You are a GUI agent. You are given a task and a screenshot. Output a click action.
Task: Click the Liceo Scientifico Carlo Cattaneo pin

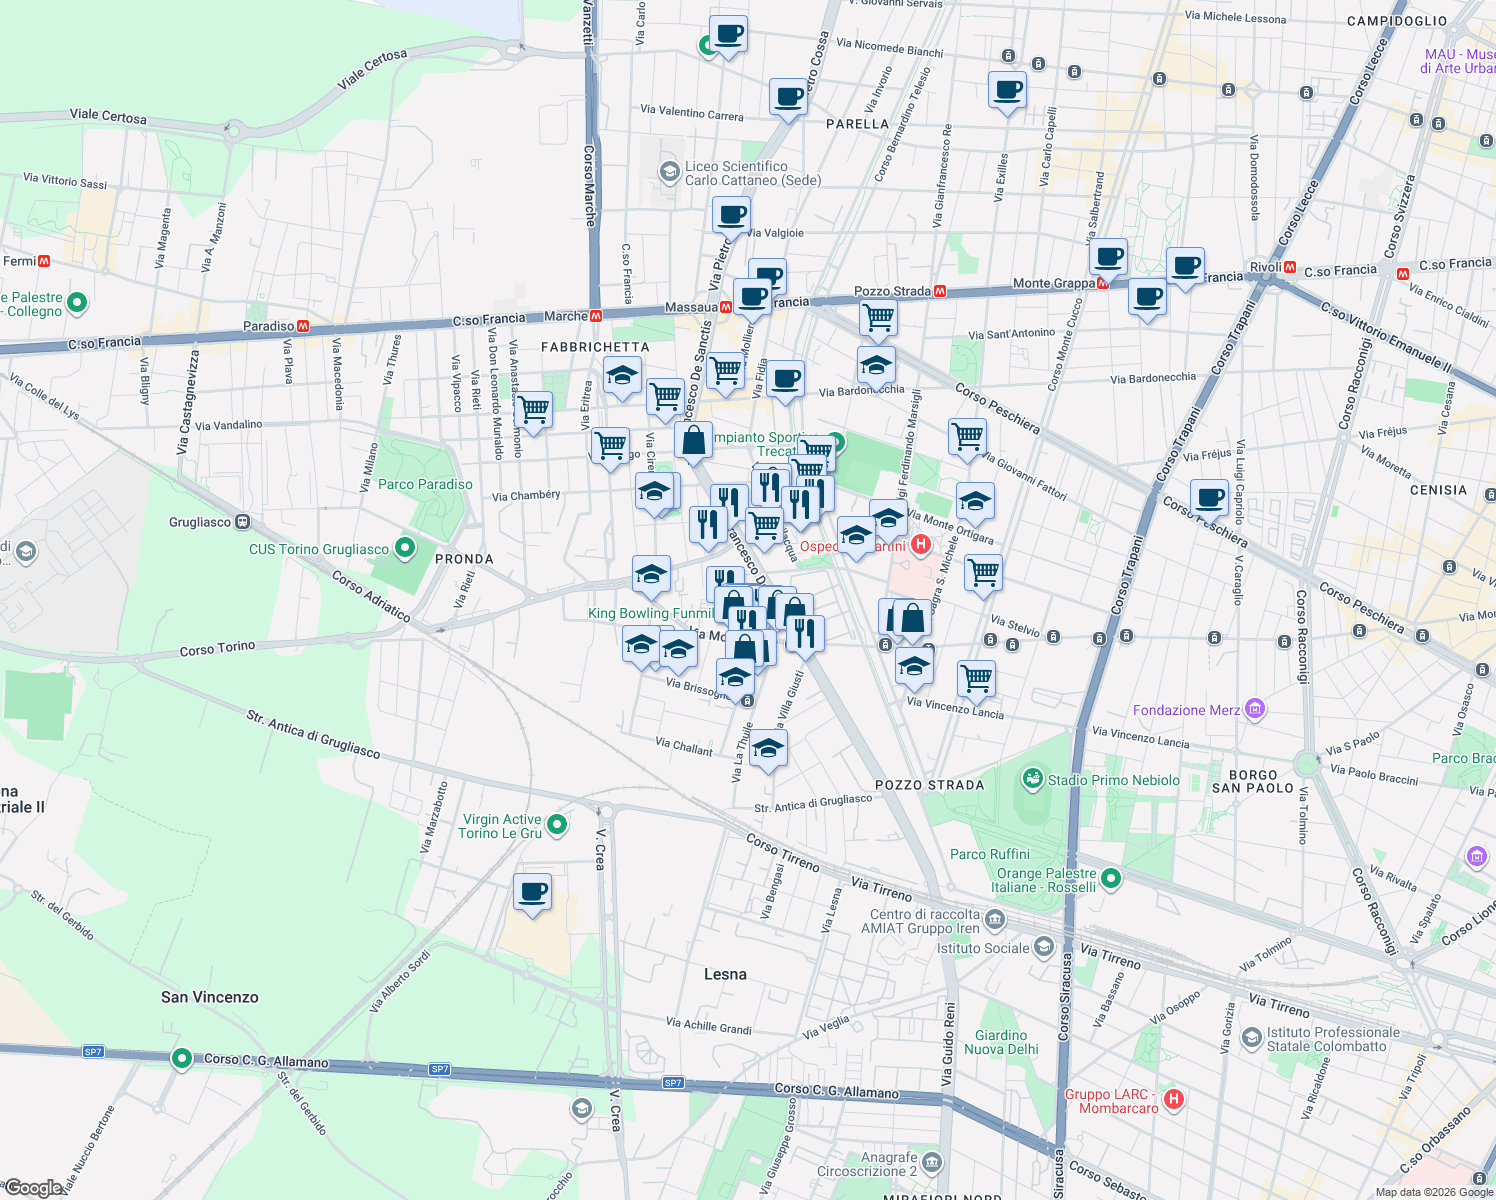(x=669, y=172)
